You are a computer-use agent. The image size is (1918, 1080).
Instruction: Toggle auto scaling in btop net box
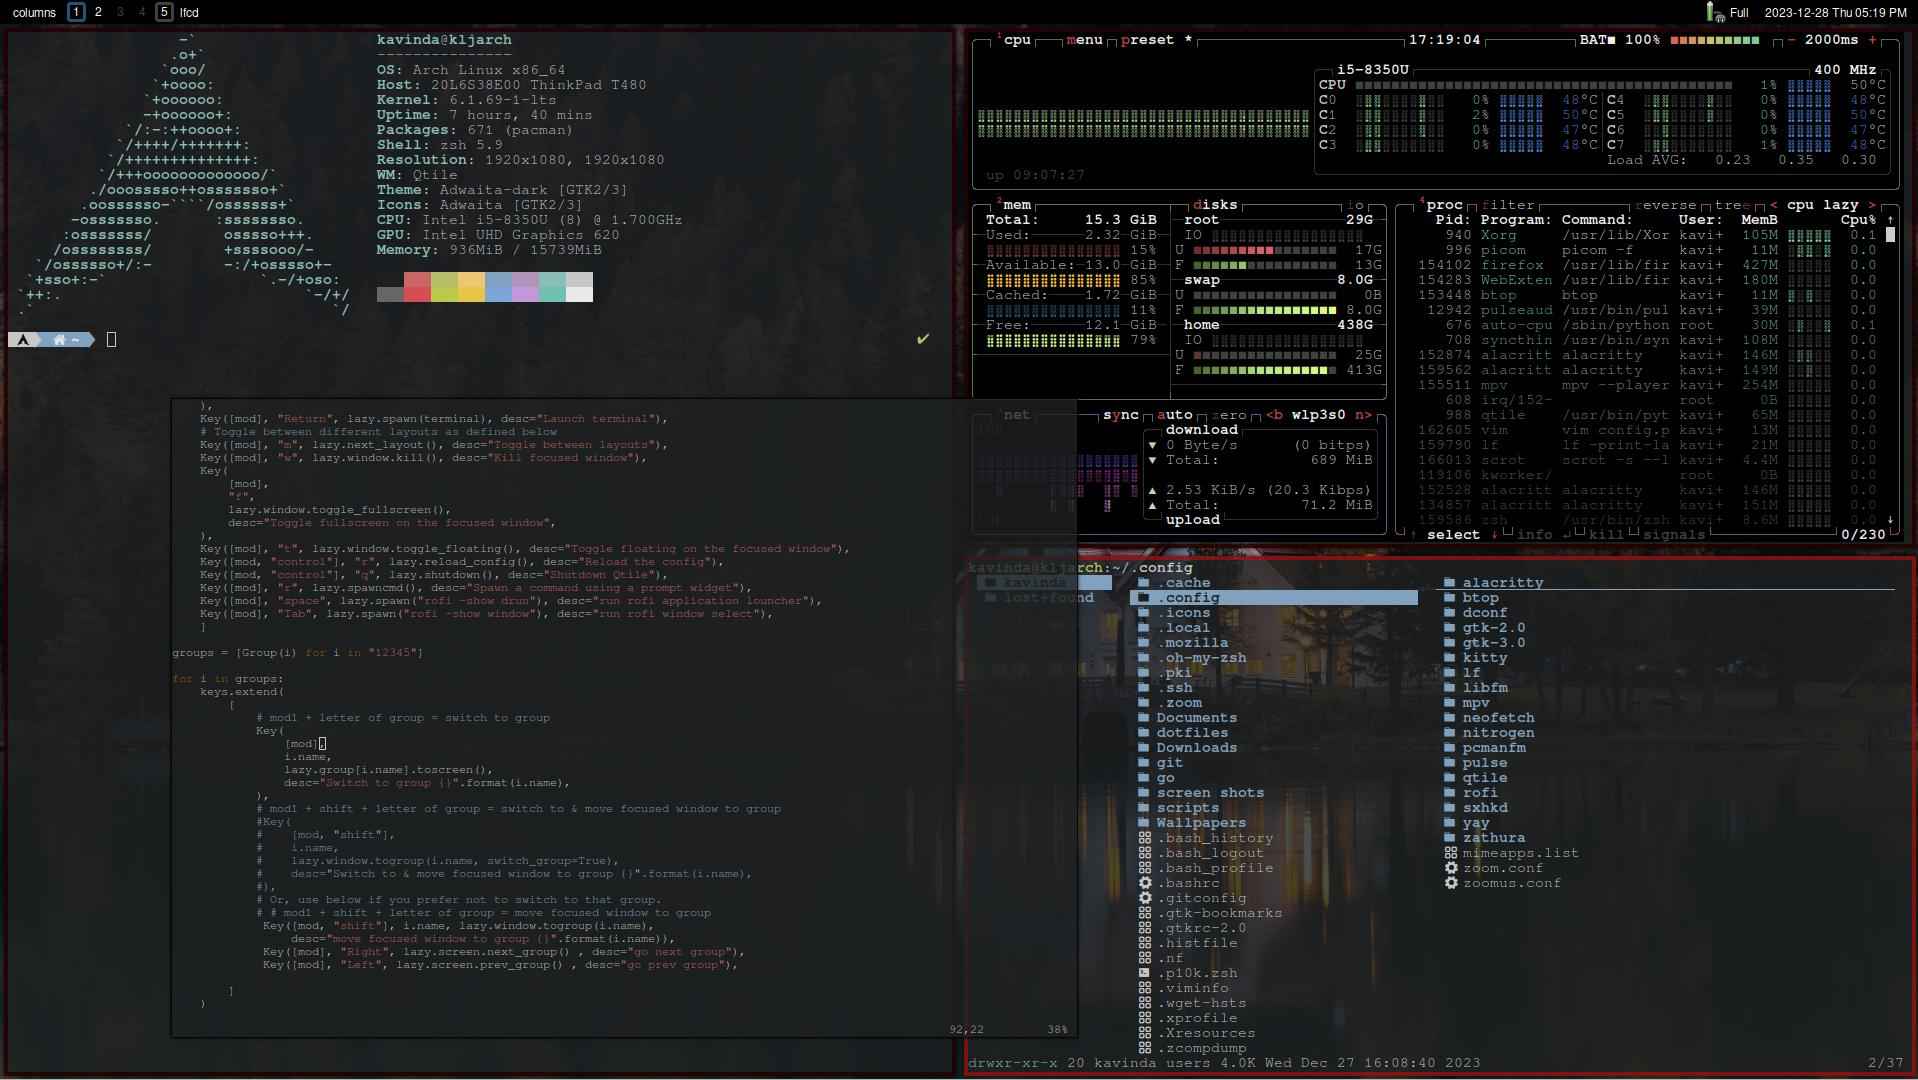[1174, 415]
